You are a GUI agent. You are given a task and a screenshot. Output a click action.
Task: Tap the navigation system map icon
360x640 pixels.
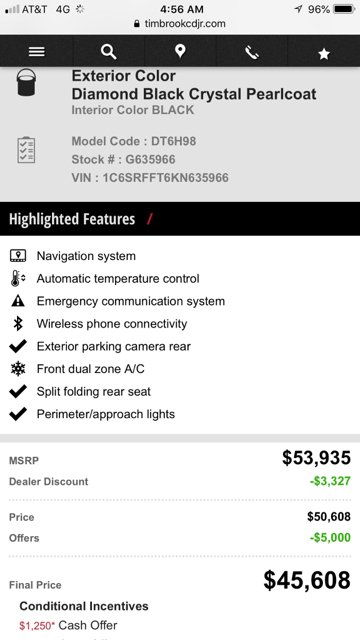(18, 256)
